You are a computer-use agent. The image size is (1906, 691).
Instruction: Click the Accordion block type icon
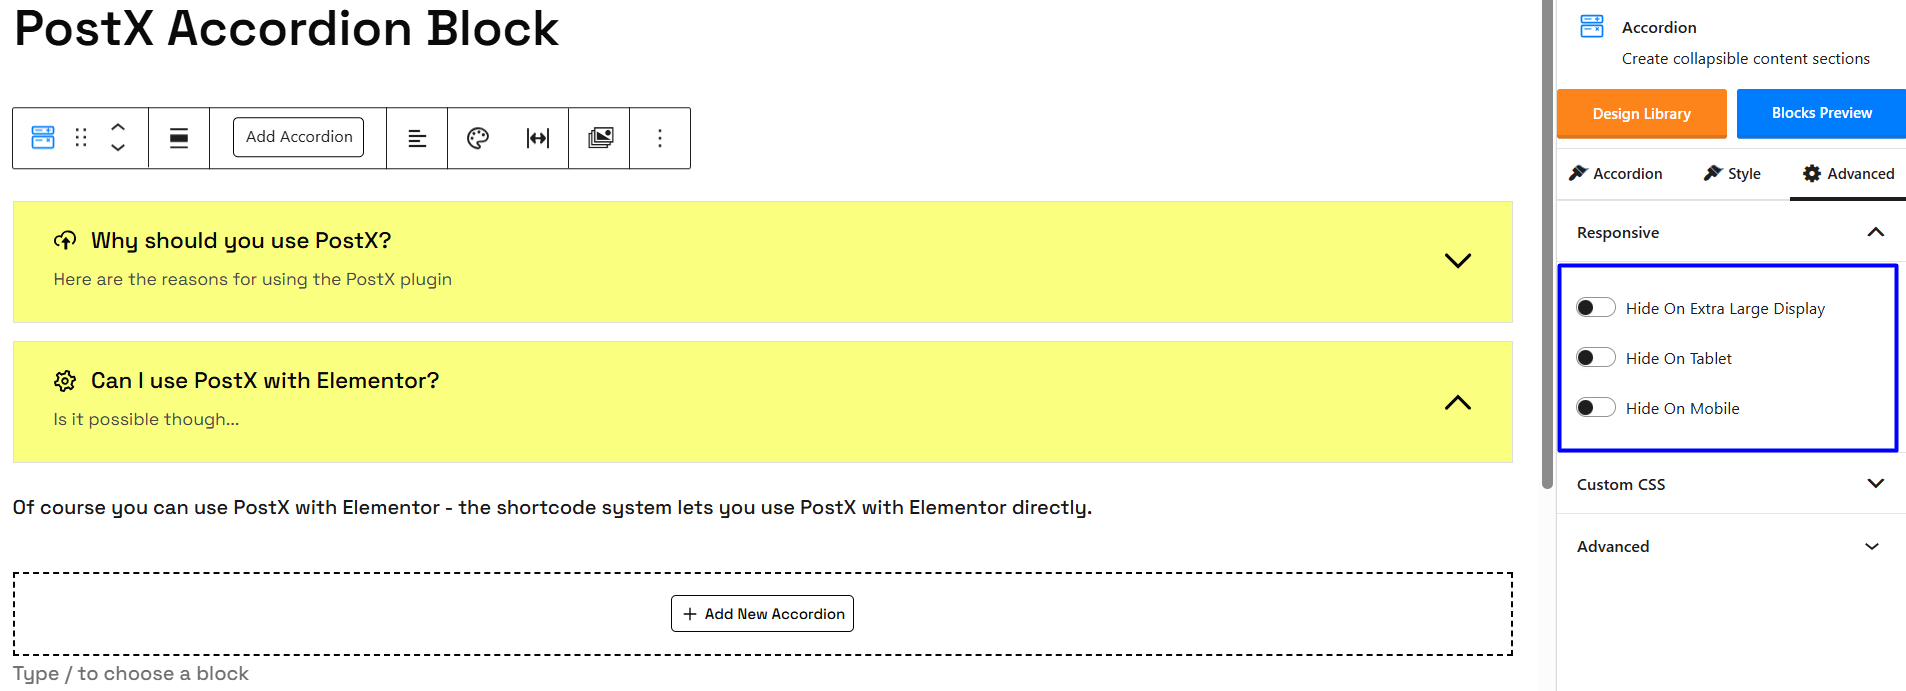(x=43, y=137)
